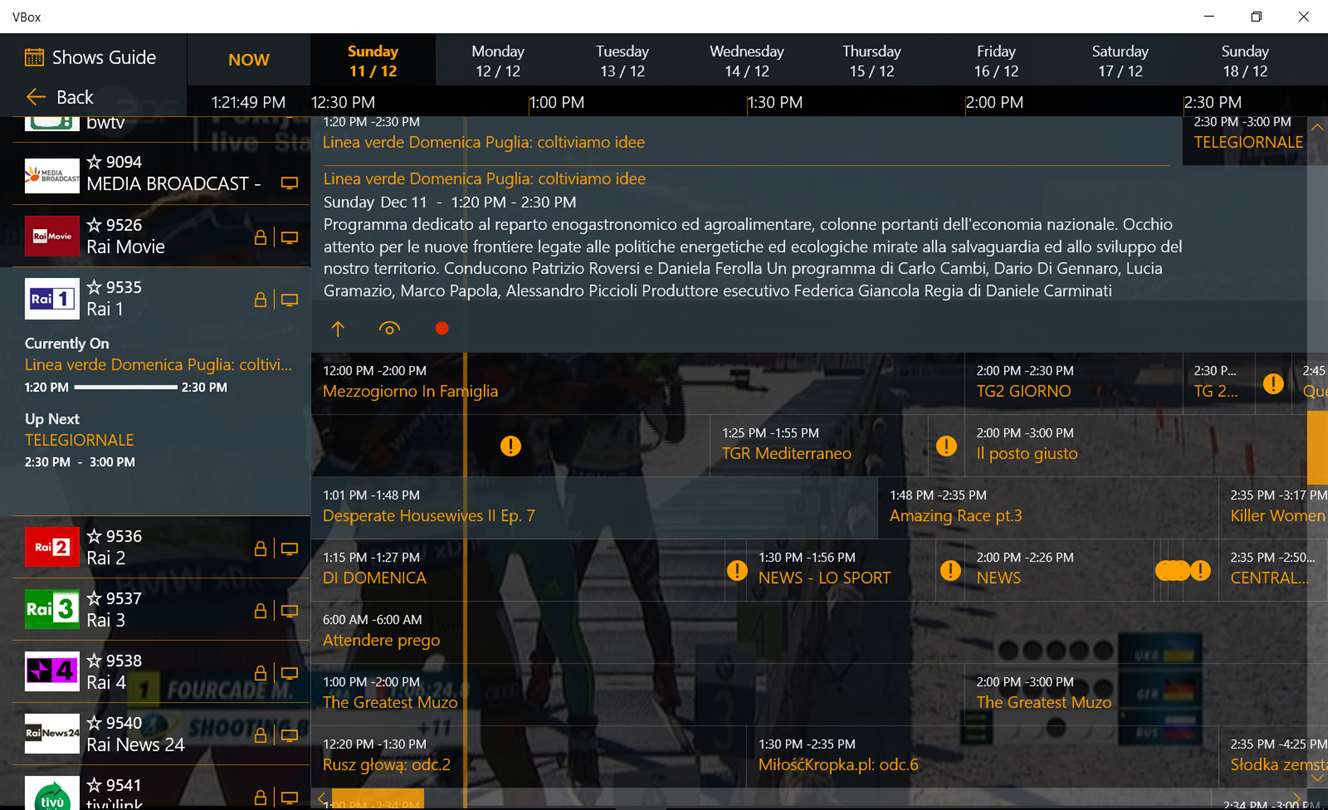
Task: Click the lock icon on Rai News 24 row
Action: coord(260,735)
